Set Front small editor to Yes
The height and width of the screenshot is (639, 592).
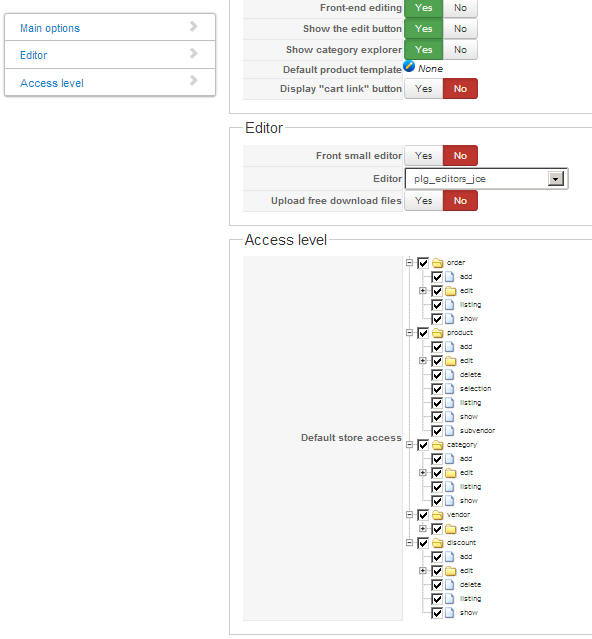tap(424, 156)
